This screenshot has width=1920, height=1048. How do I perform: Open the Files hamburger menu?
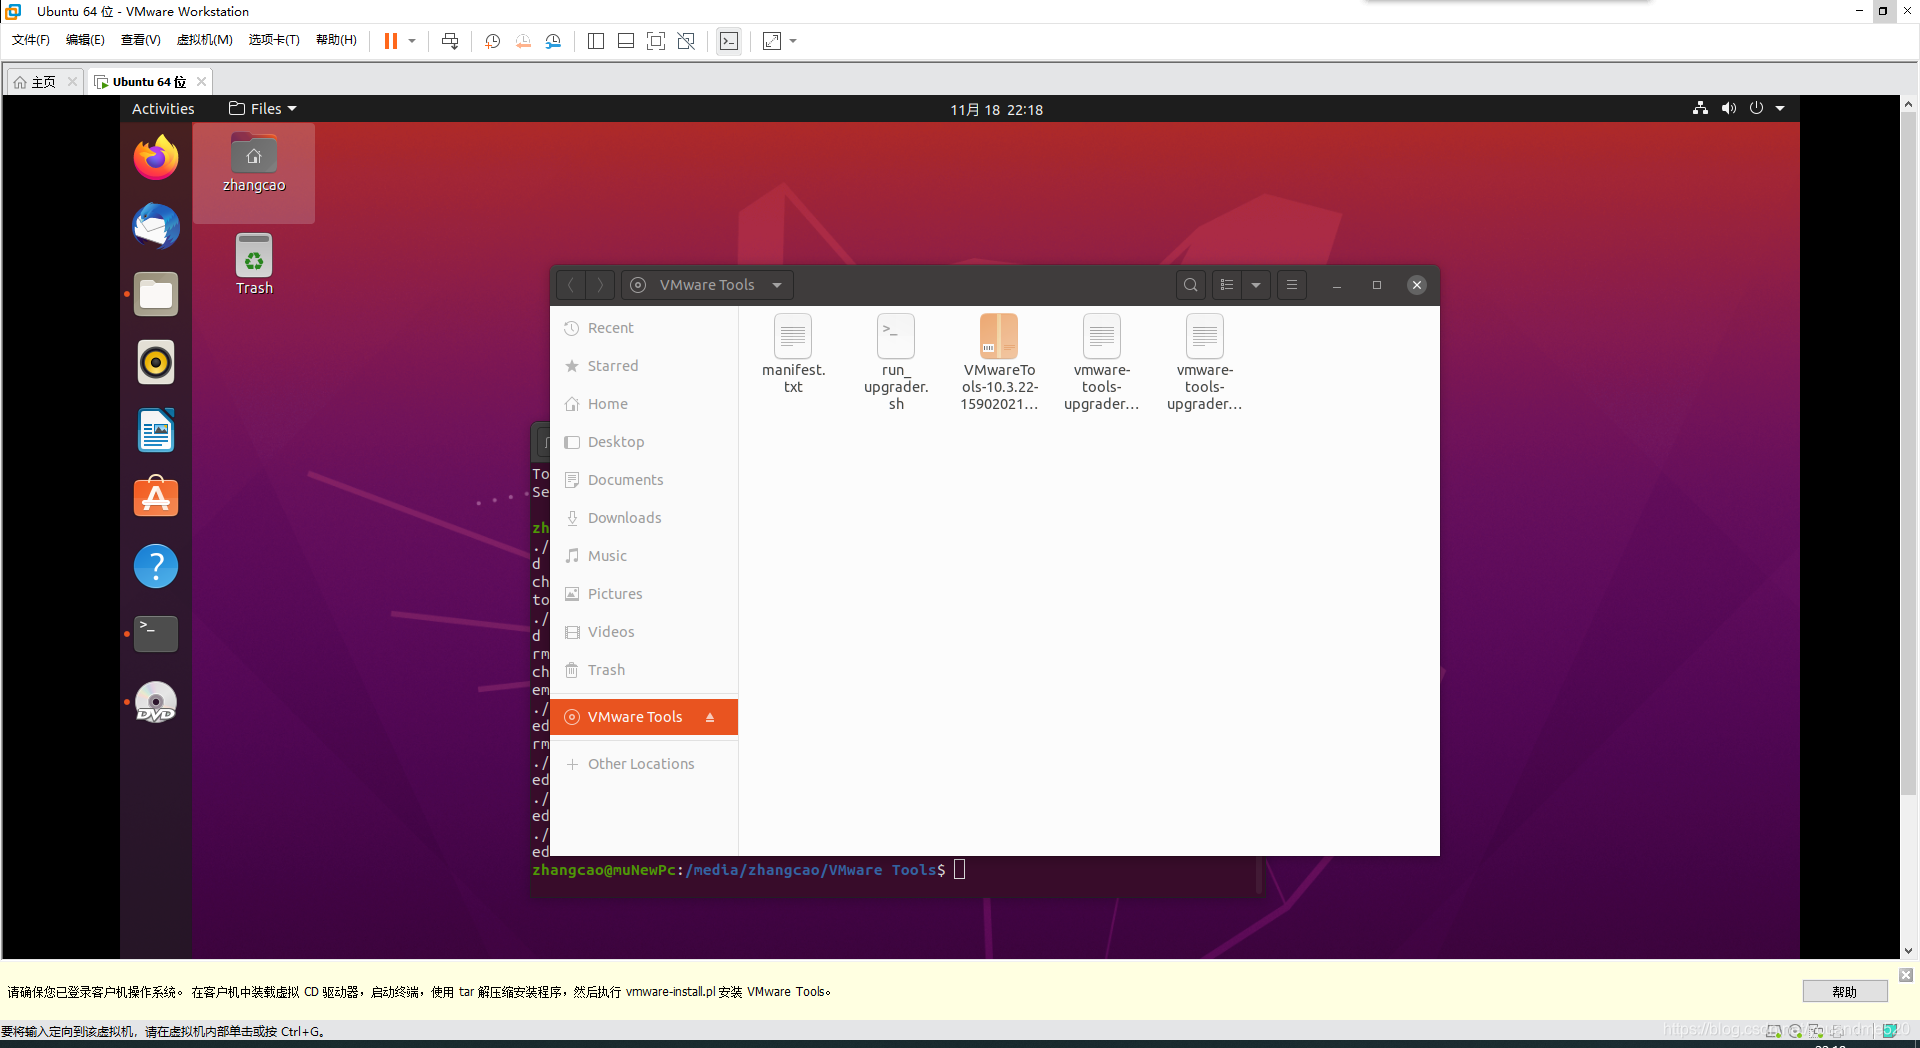tap(1292, 285)
